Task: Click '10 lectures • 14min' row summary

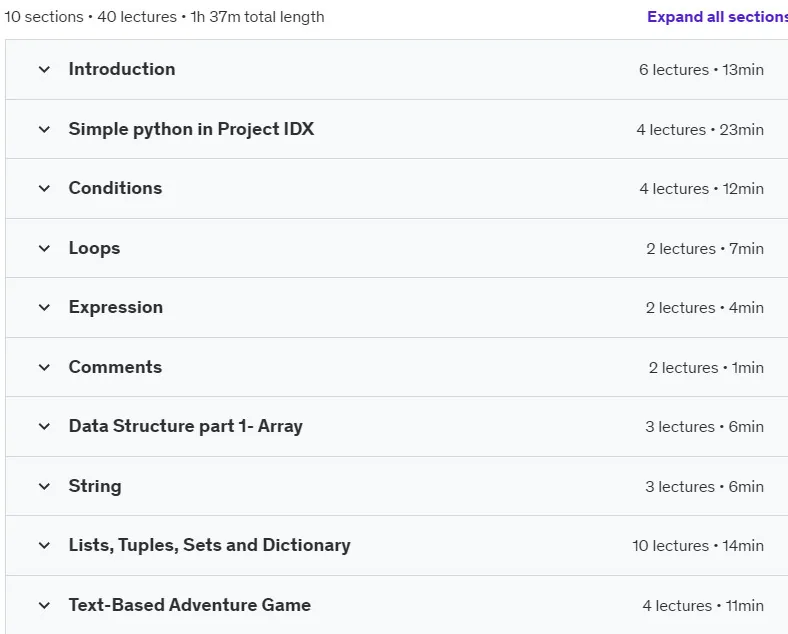Action: click(698, 546)
